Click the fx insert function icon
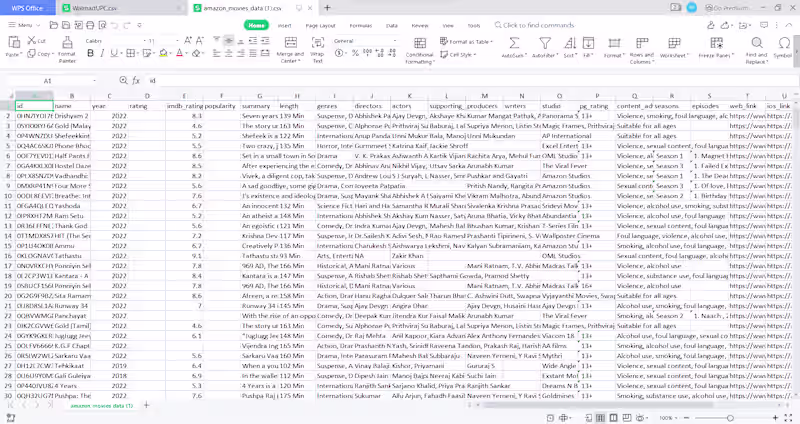Viewport: 800px width, 424px height. pyautogui.click(x=136, y=81)
